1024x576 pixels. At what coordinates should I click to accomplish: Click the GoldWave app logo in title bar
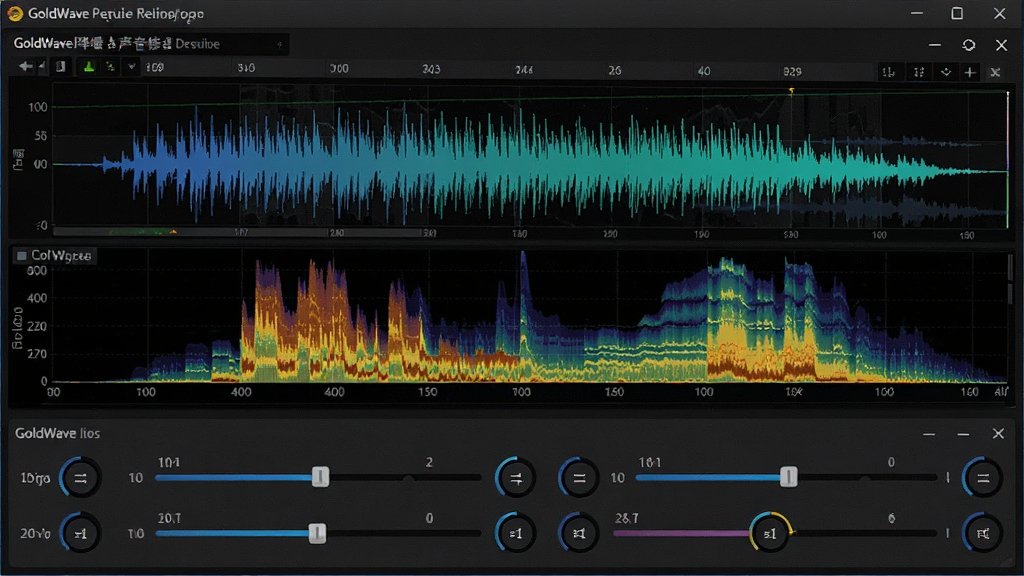[14, 13]
